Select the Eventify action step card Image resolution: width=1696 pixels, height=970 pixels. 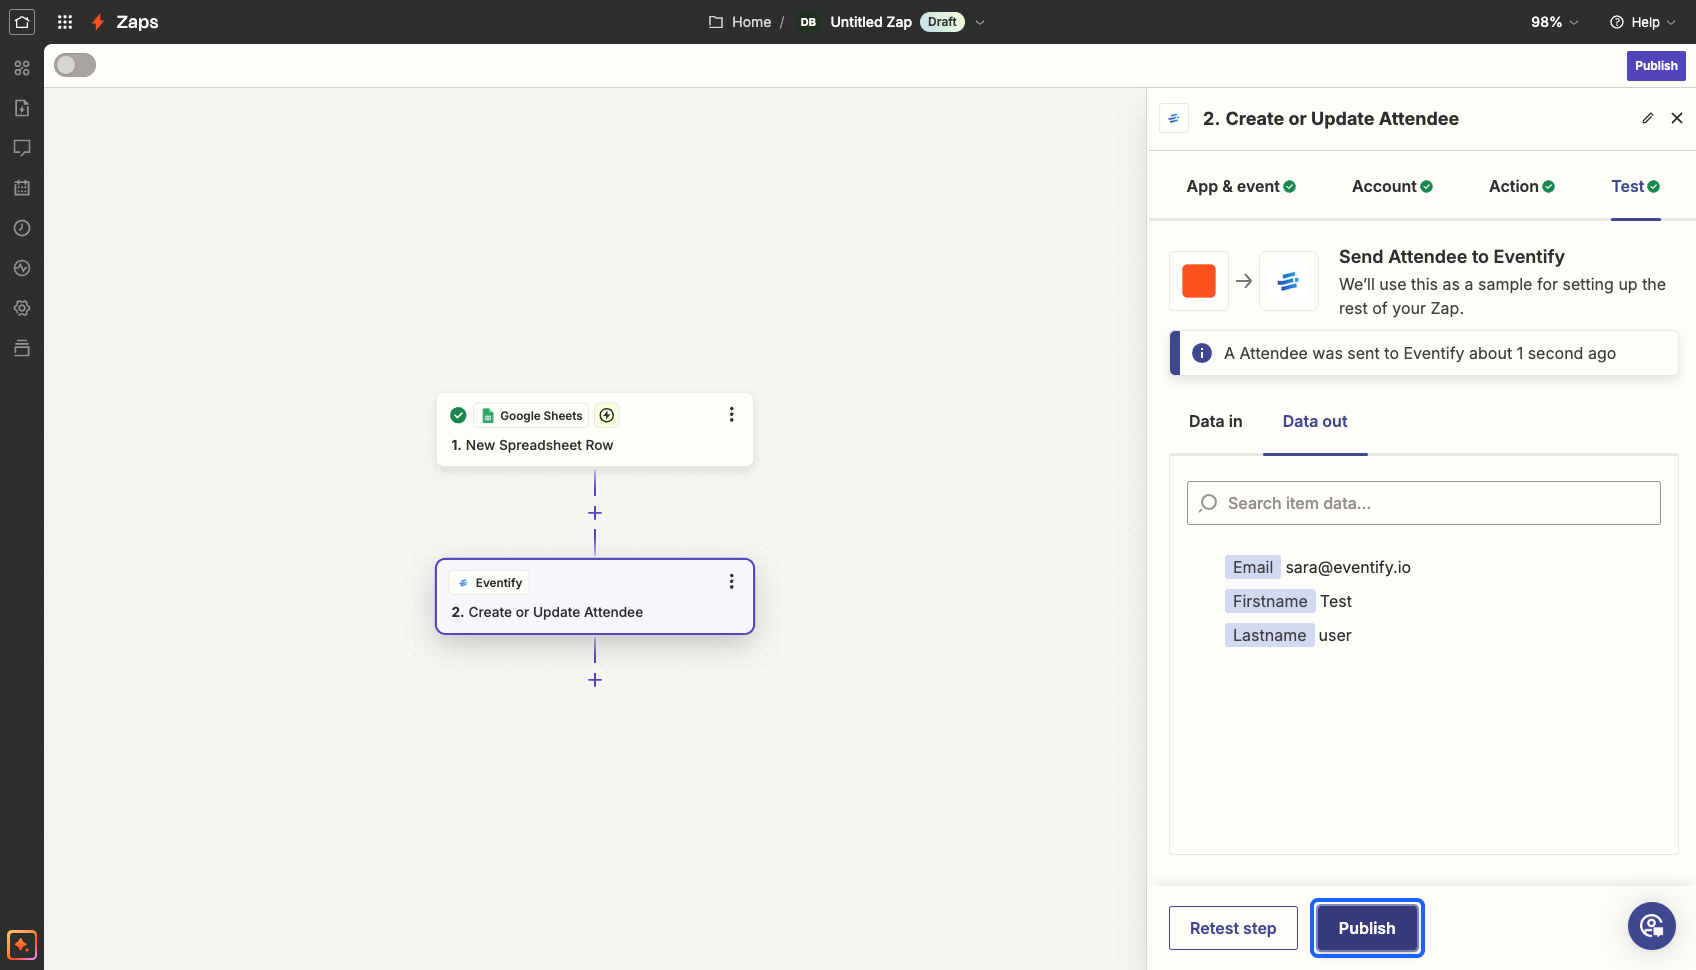(595, 596)
